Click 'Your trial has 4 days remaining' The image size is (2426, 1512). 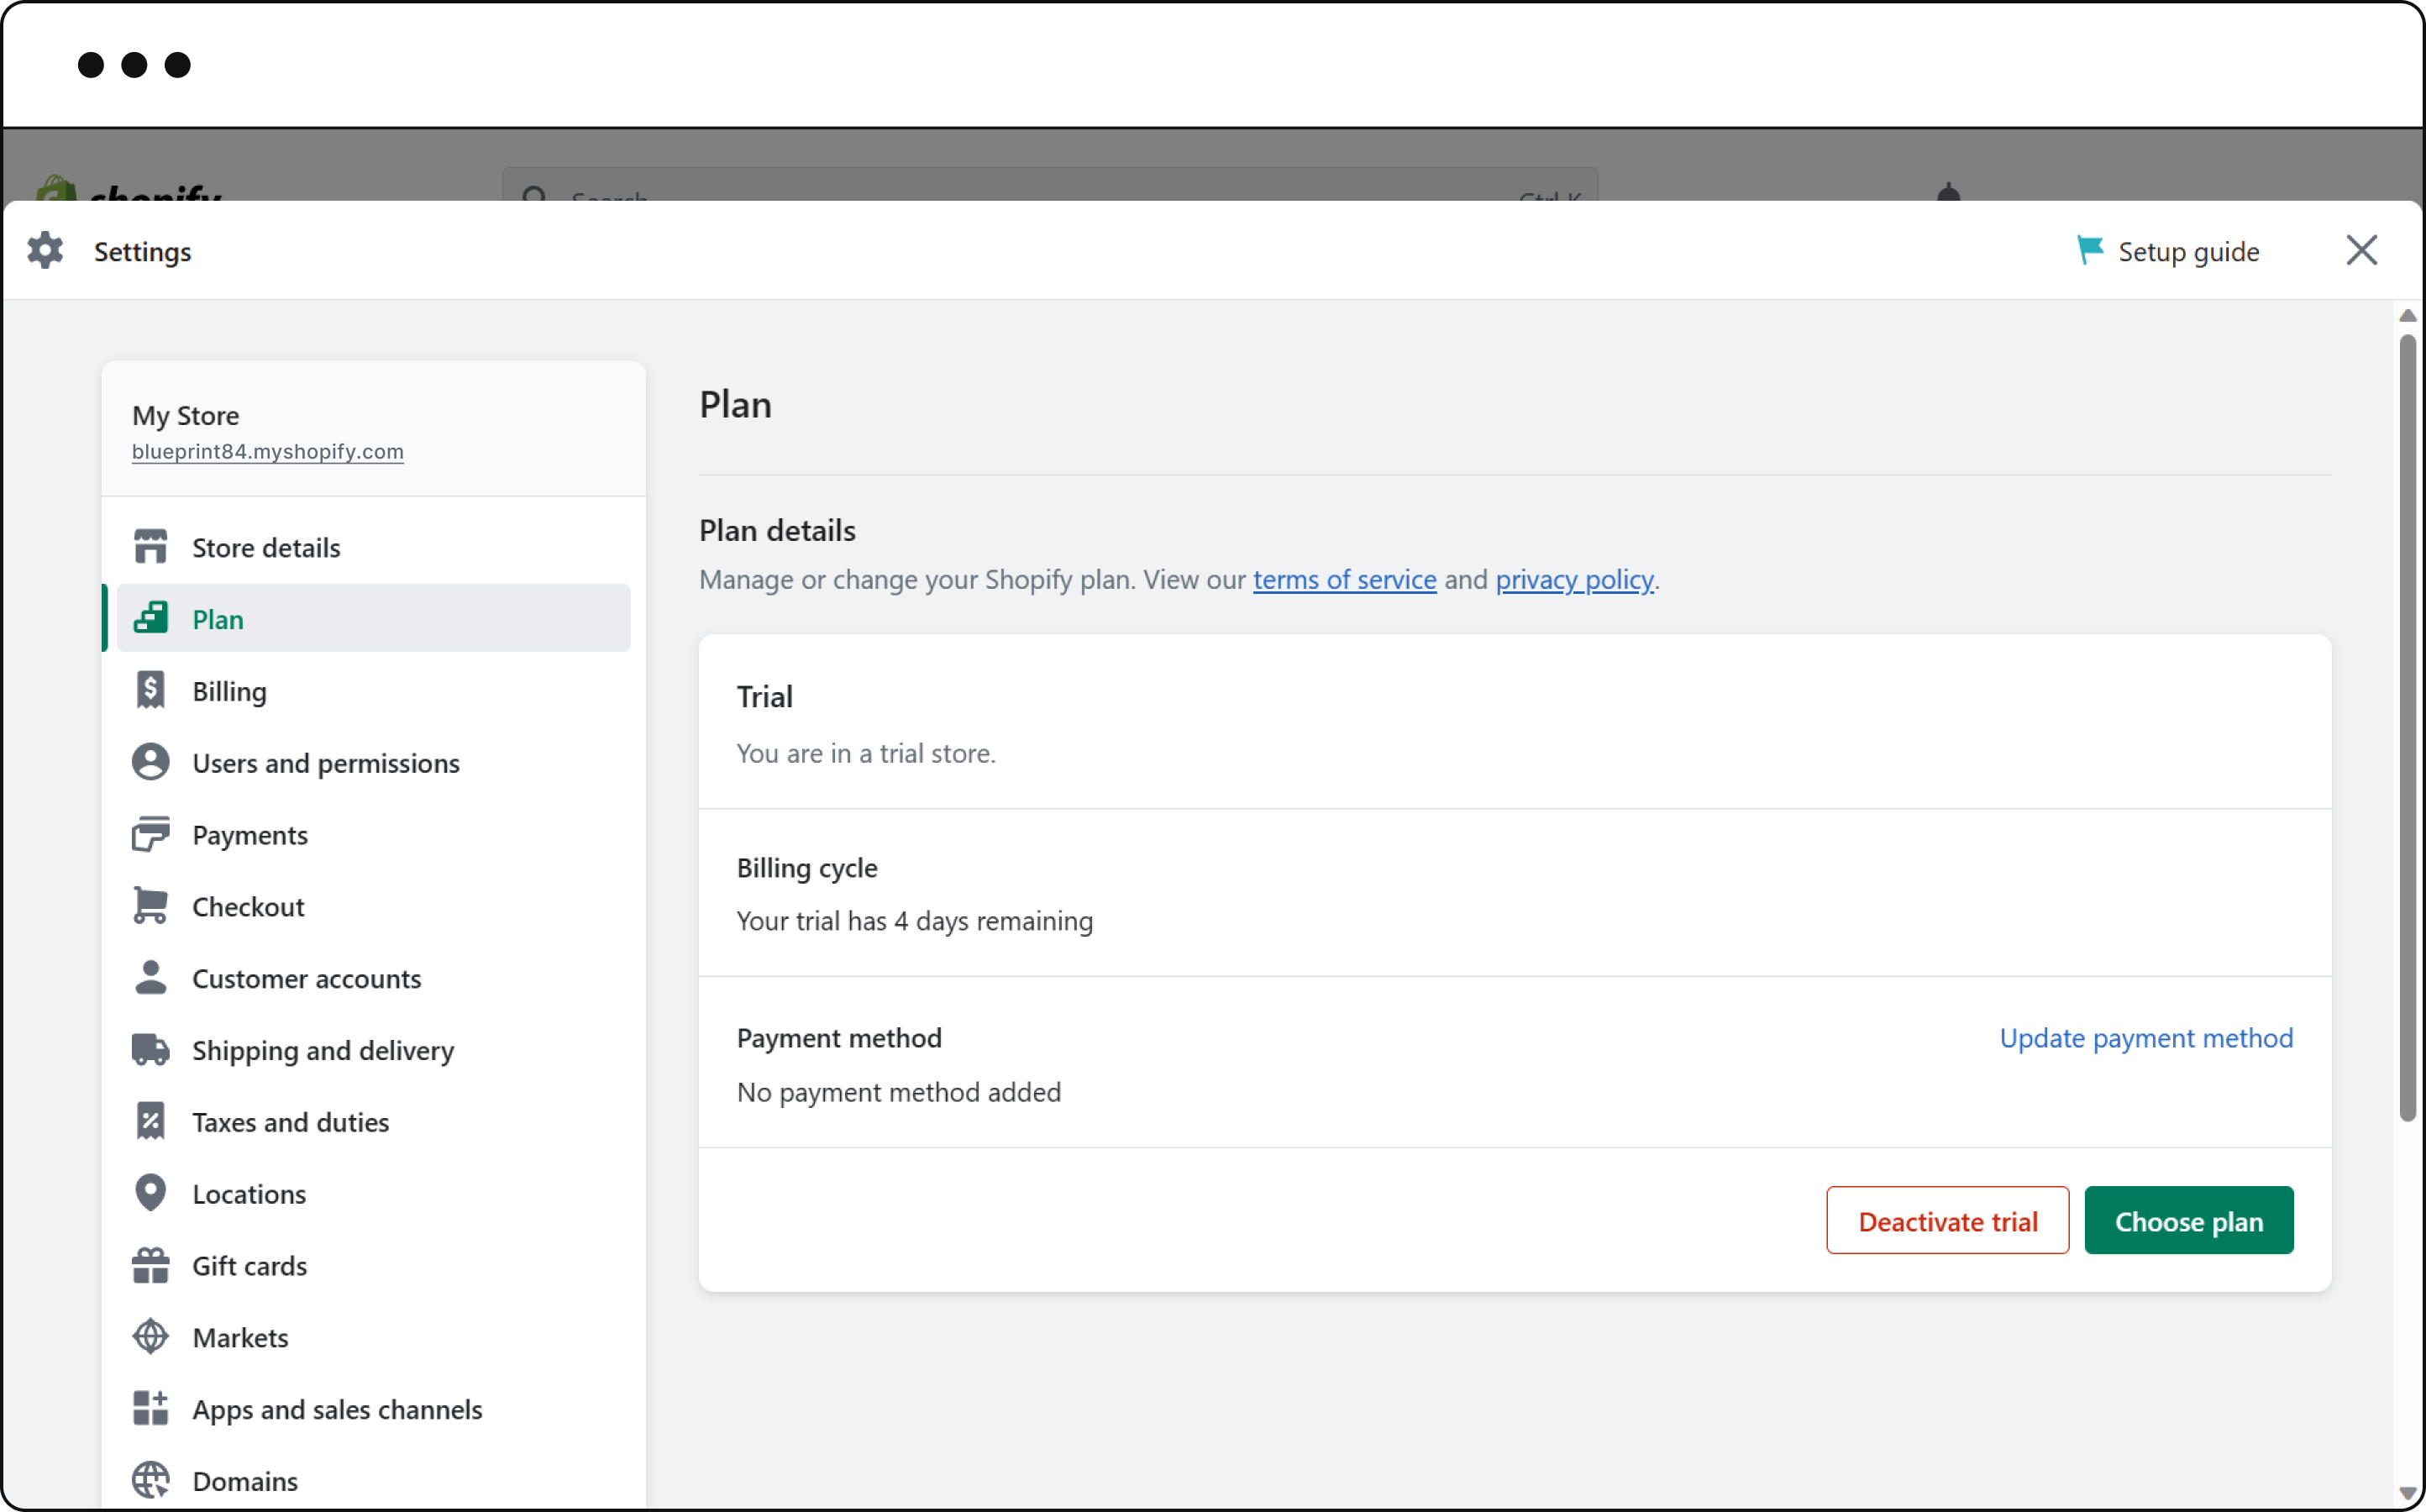[915, 921]
